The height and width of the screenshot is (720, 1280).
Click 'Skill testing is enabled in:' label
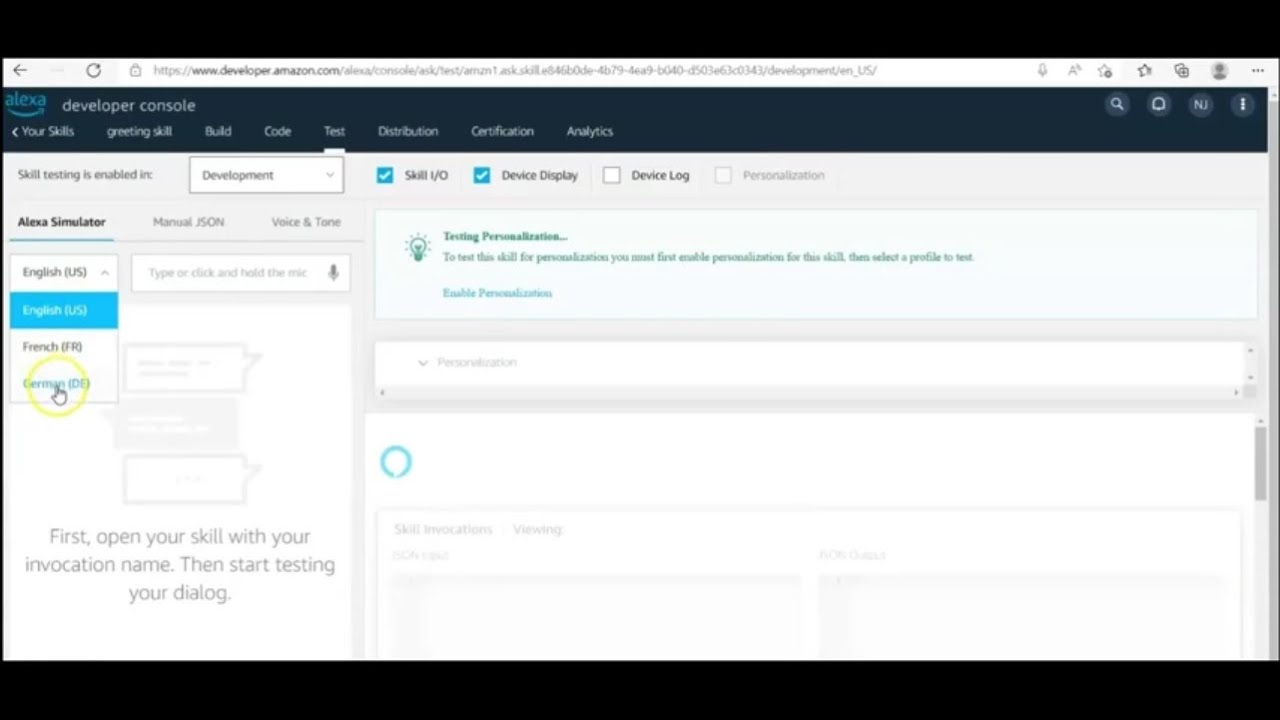tap(85, 174)
